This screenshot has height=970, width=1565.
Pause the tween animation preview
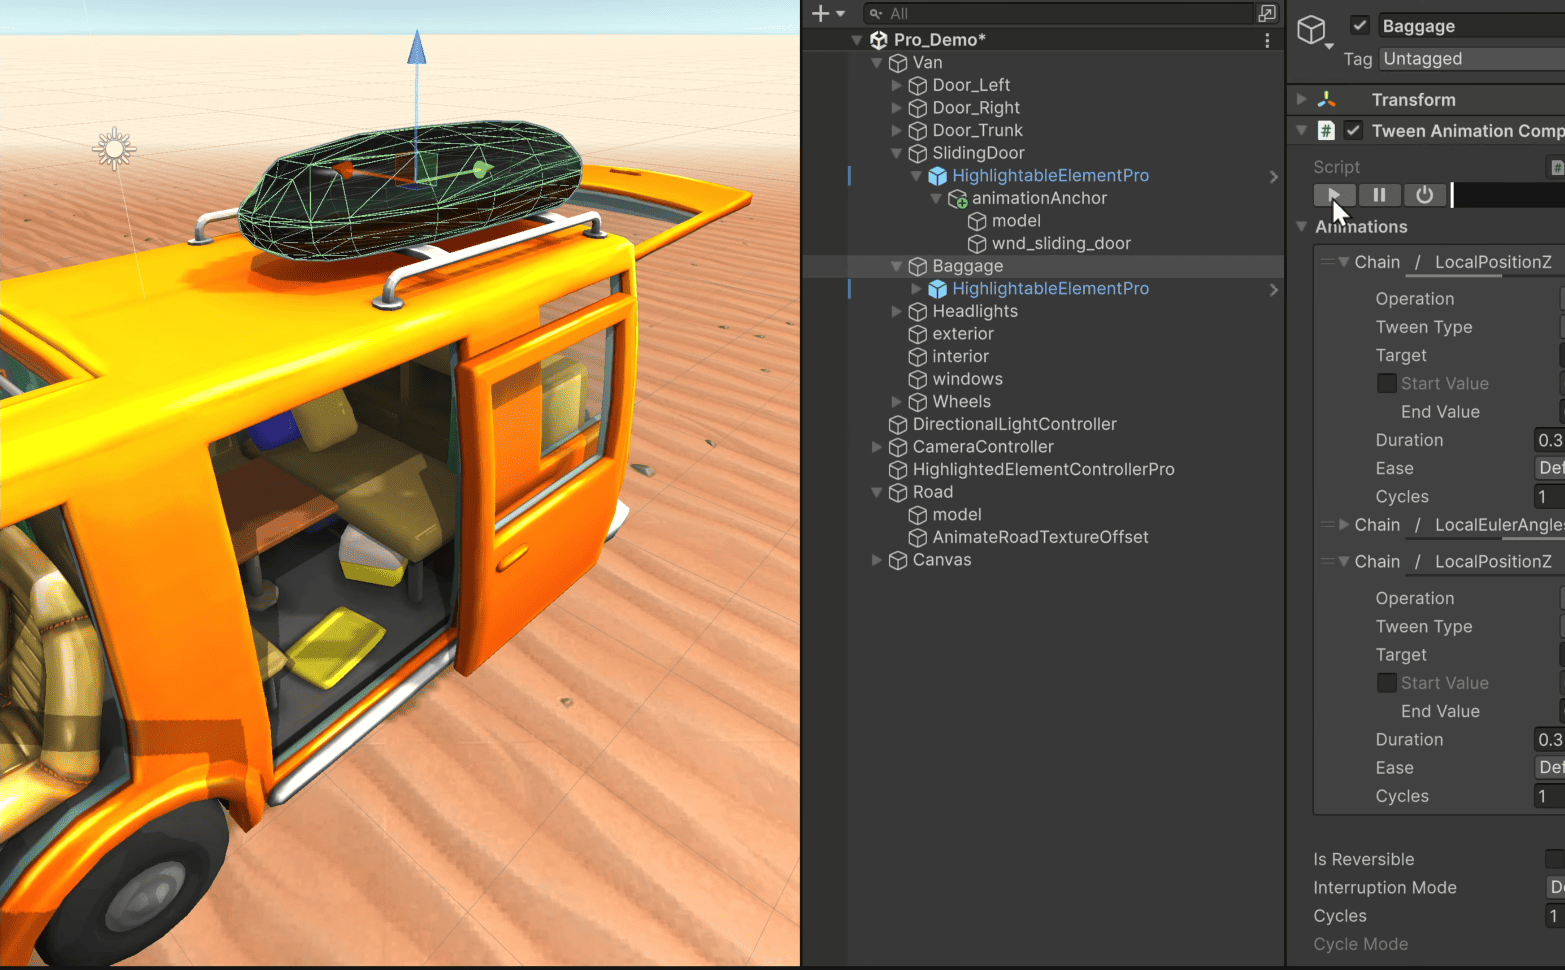click(1380, 195)
